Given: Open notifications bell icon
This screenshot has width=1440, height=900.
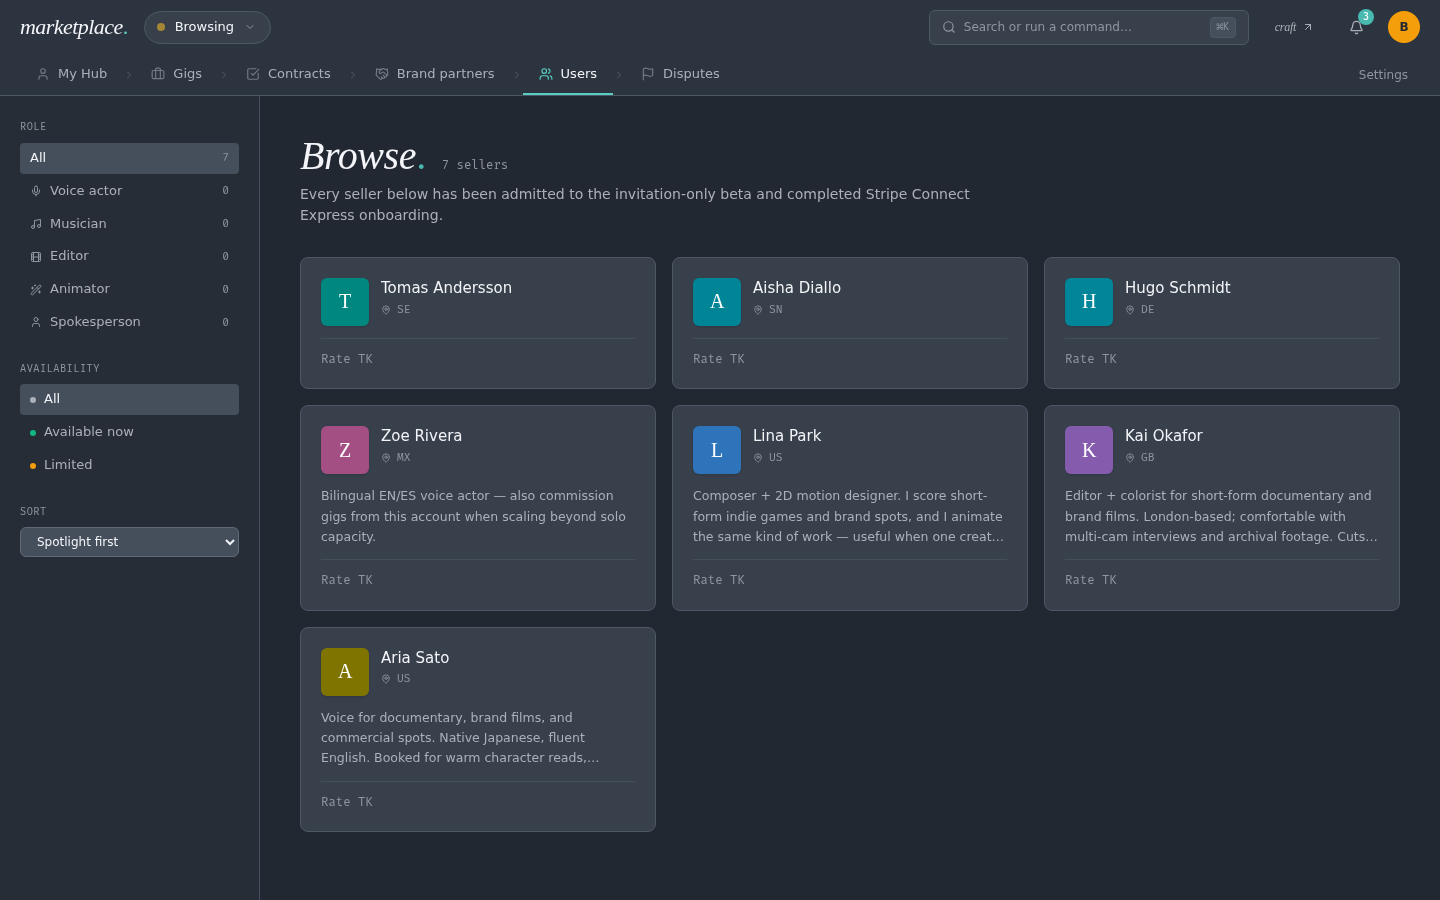Looking at the screenshot, I should click(1357, 27).
